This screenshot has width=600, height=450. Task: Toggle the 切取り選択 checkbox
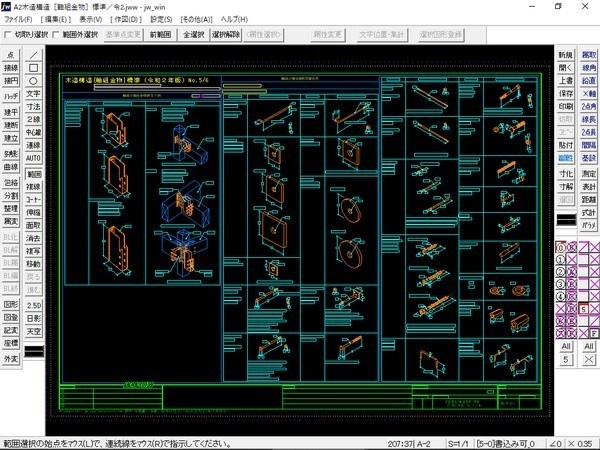[7, 35]
